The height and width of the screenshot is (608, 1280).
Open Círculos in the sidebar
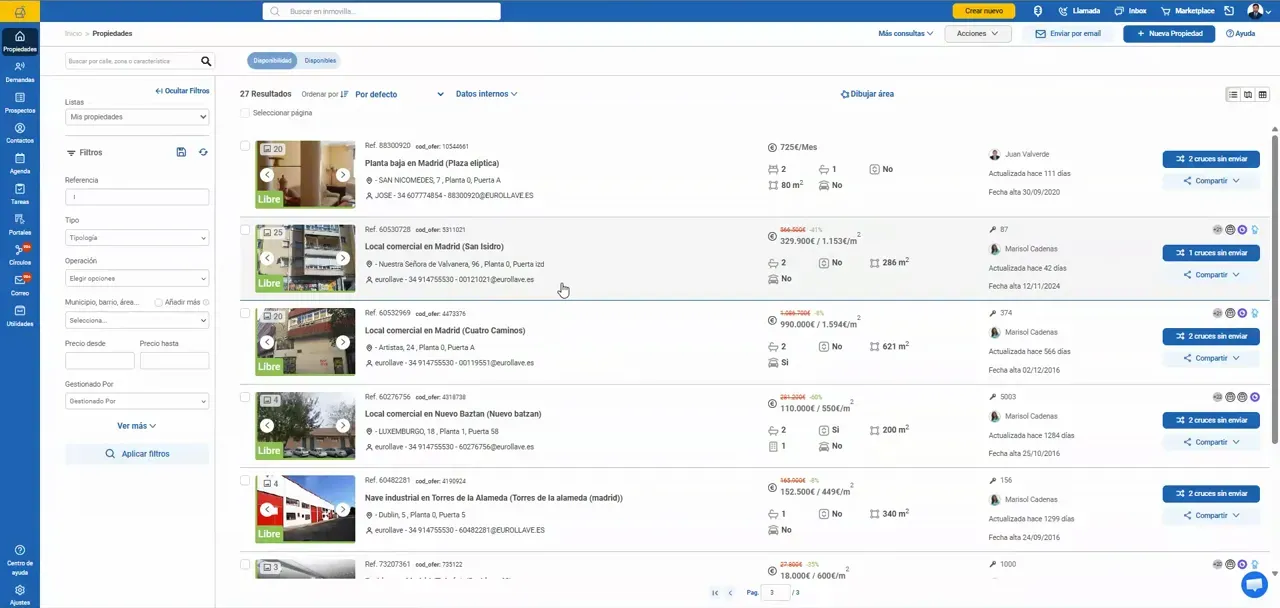point(20,254)
